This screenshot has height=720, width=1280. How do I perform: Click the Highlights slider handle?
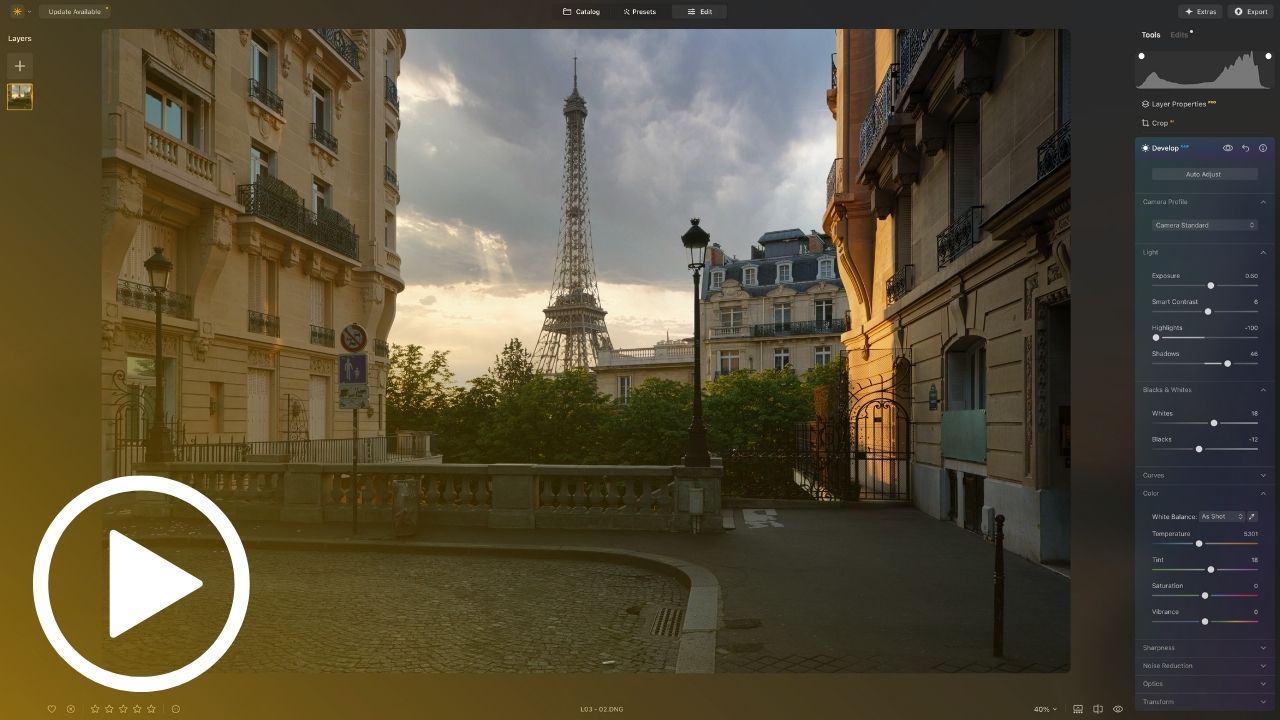click(x=1156, y=338)
